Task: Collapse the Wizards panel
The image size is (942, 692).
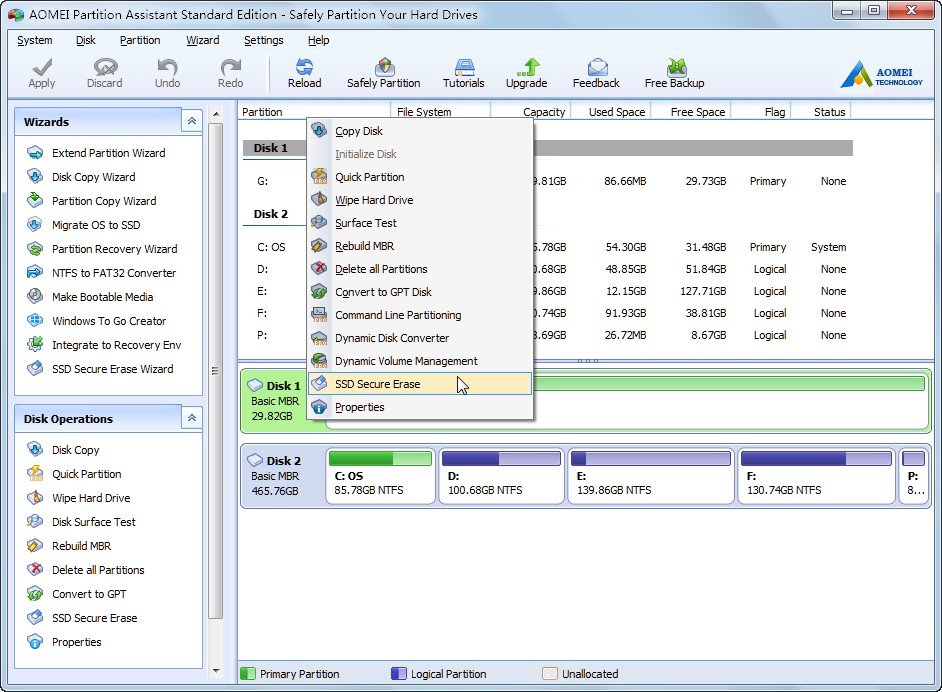Action: (191, 121)
